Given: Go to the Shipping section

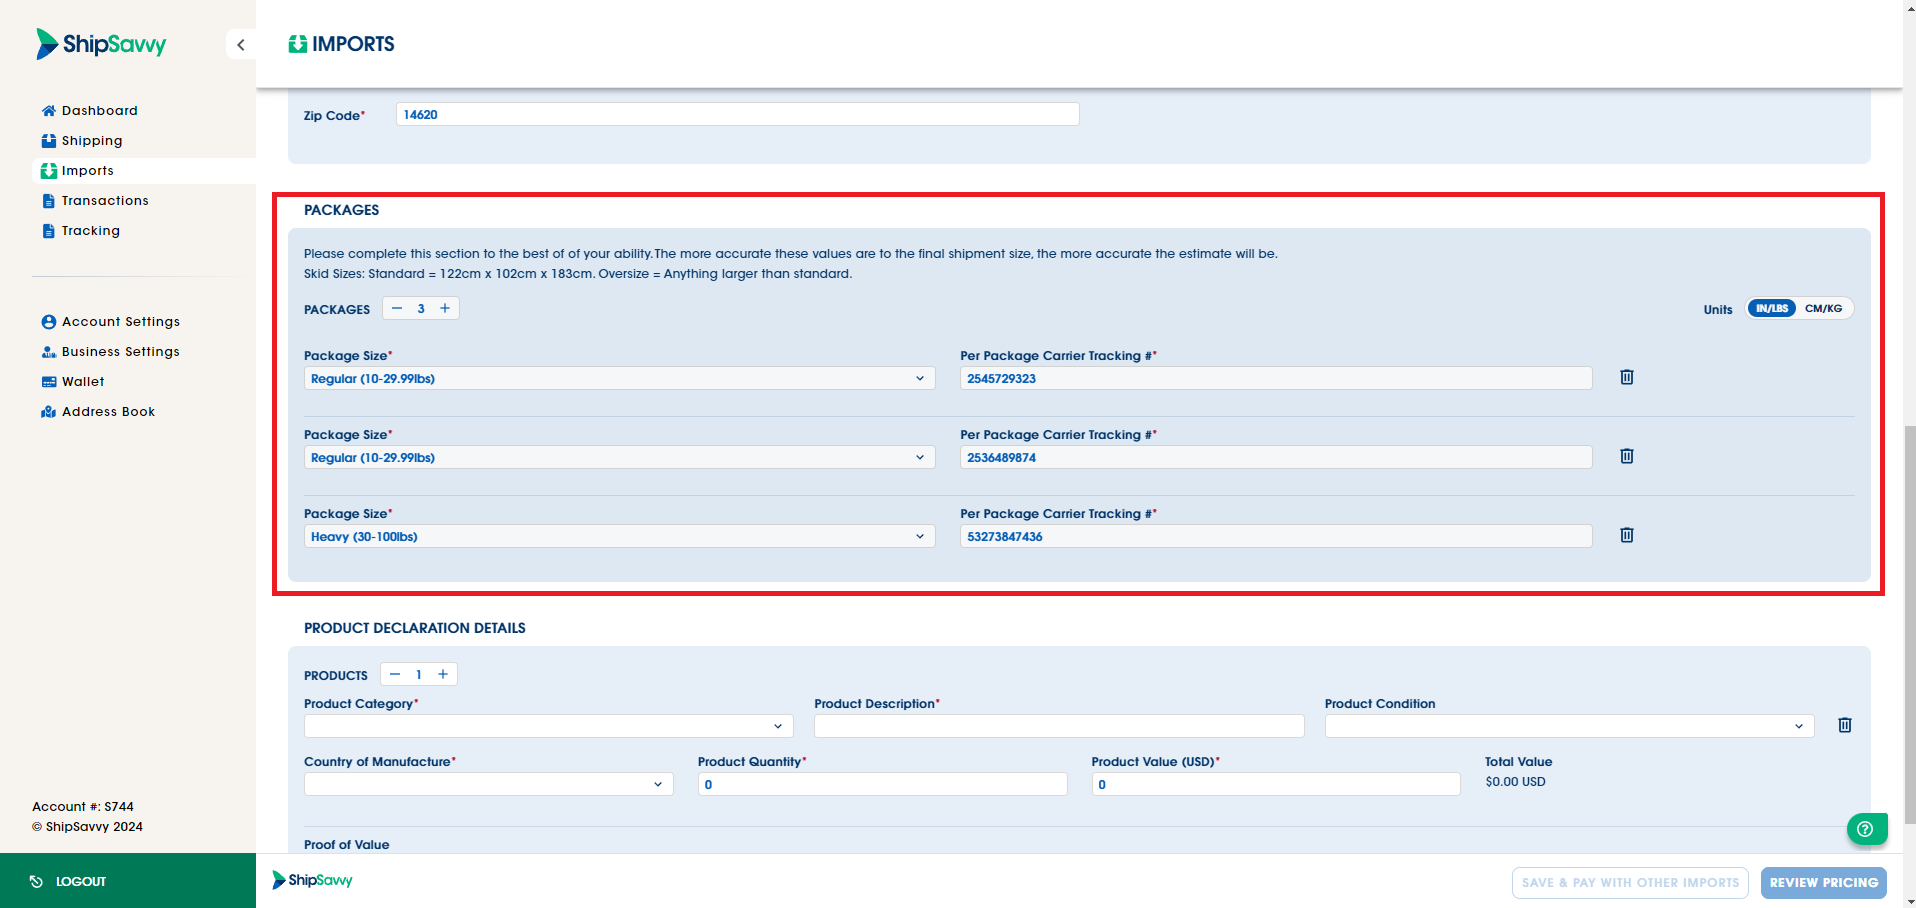Looking at the screenshot, I should pos(92,141).
